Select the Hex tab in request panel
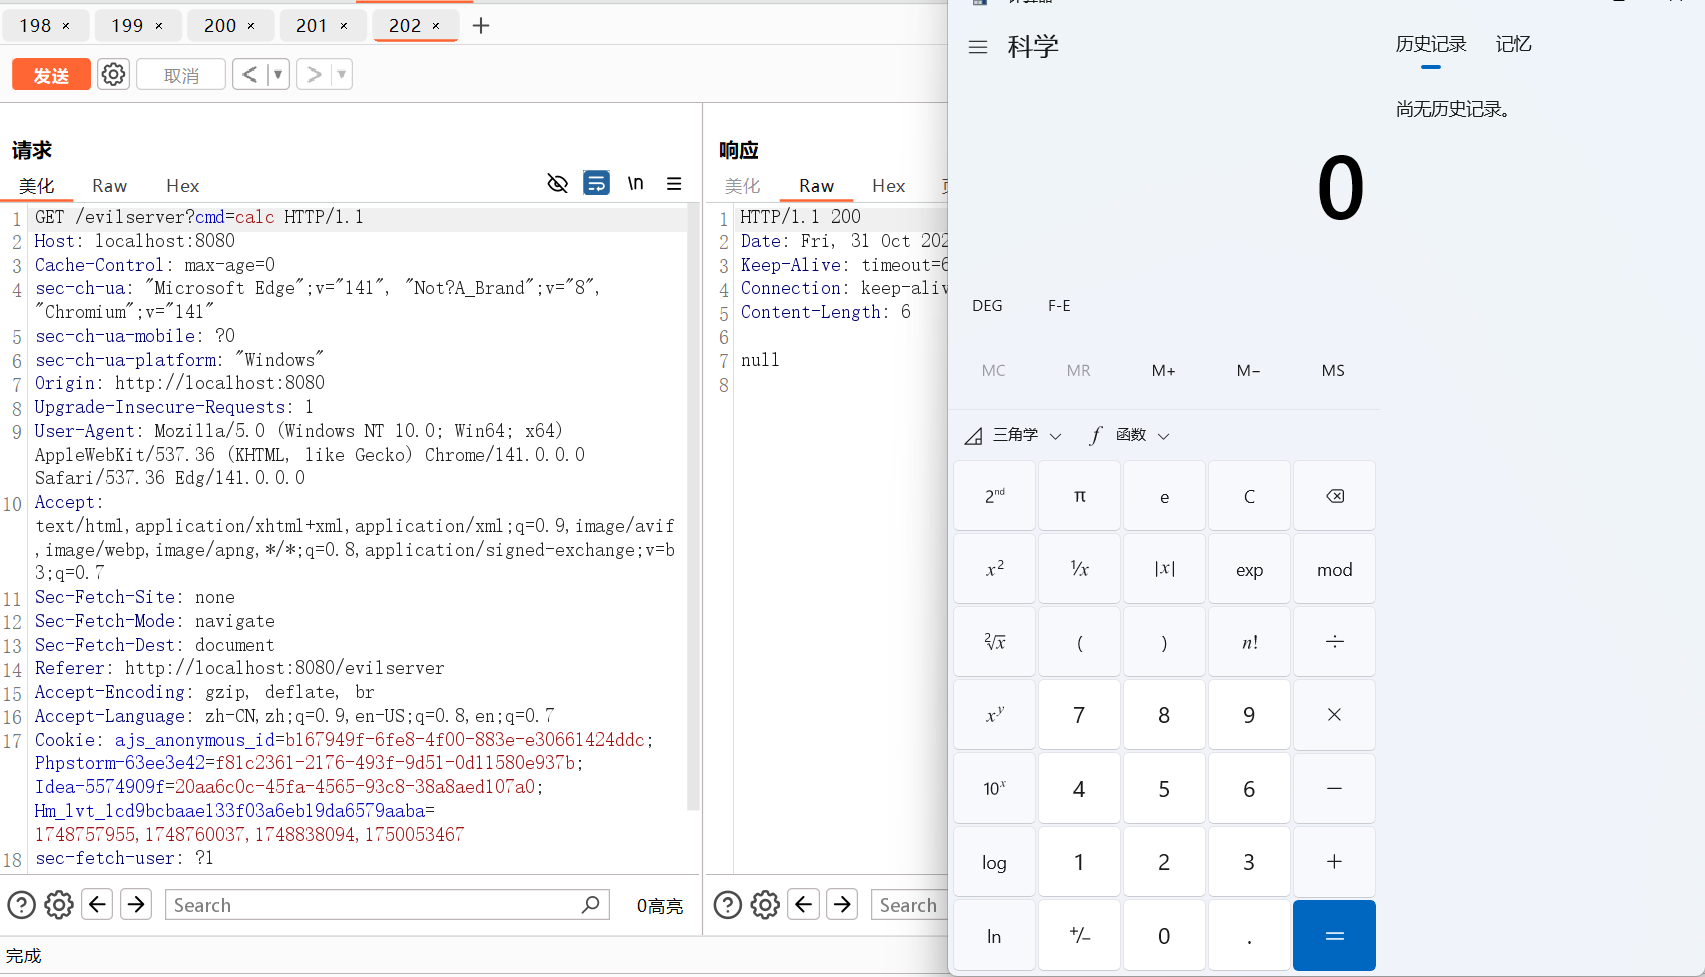This screenshot has width=1705, height=977. pyautogui.click(x=182, y=186)
